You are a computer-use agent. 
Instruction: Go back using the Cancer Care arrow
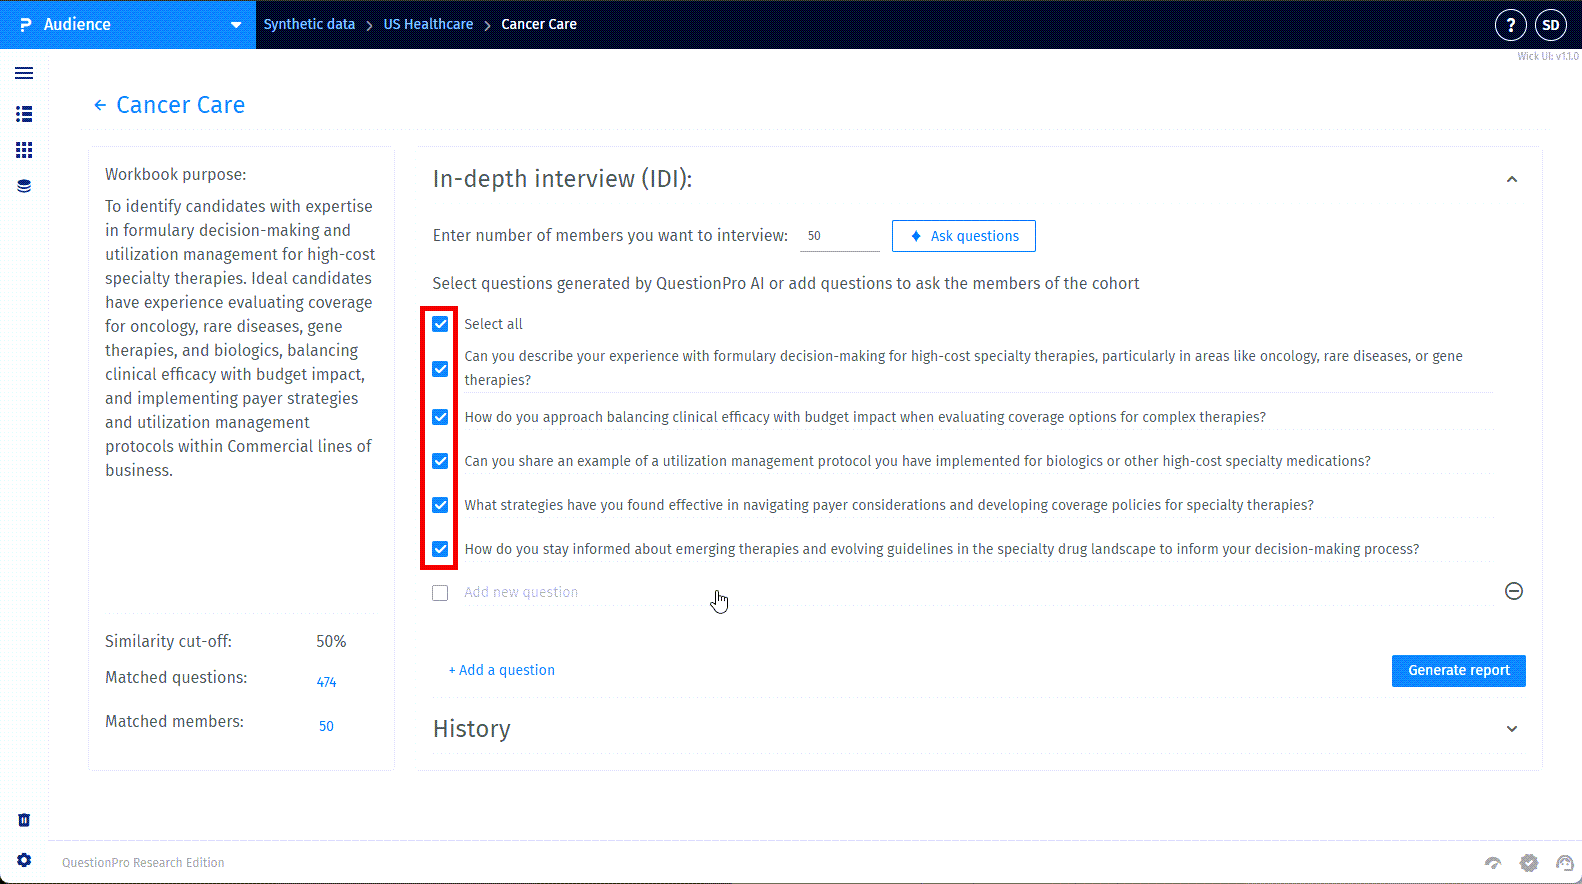pyautogui.click(x=99, y=105)
